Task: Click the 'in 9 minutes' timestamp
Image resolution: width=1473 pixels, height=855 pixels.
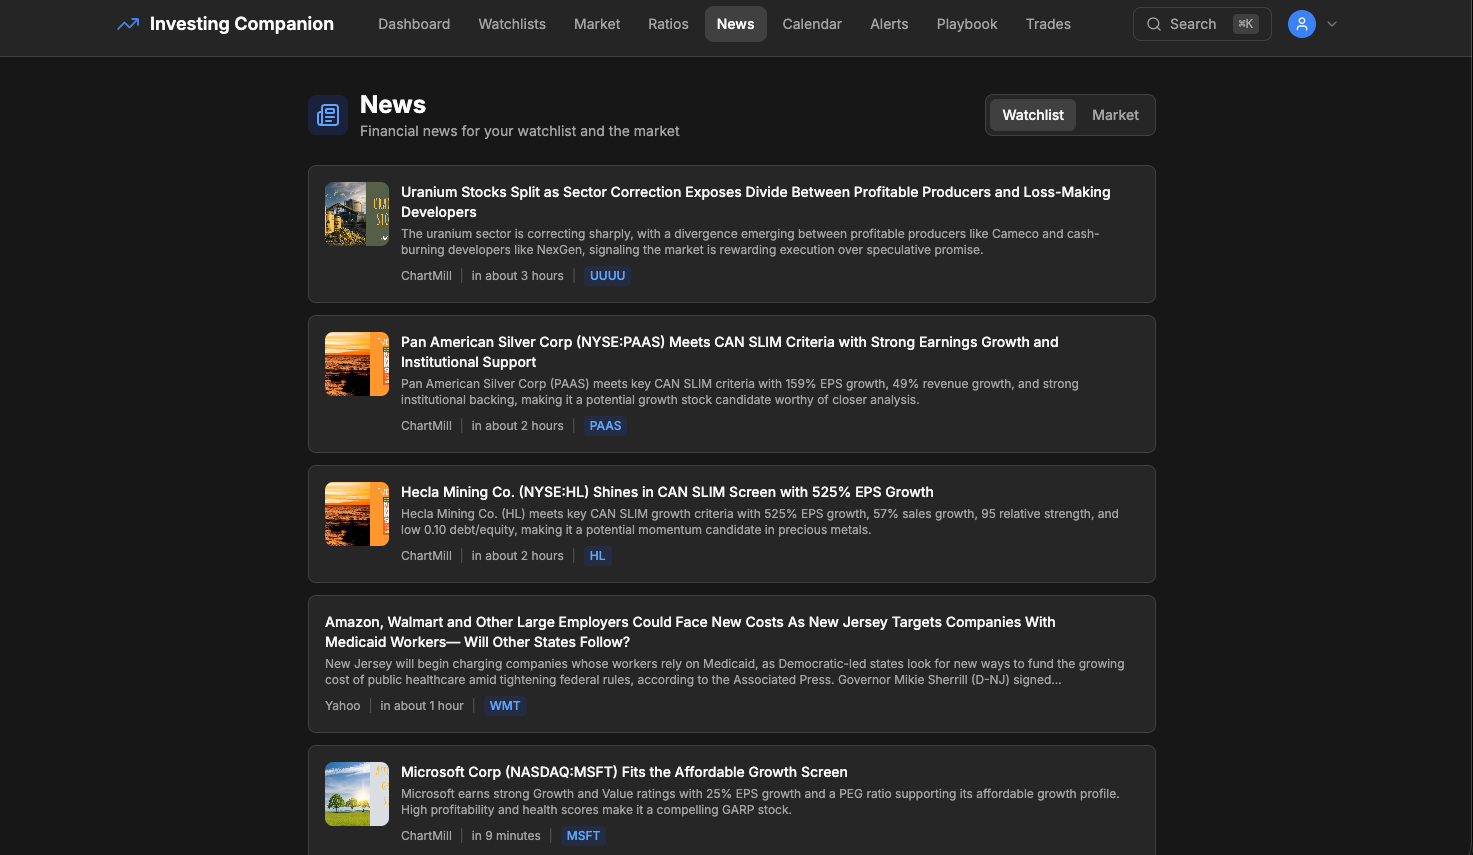Action: (506, 836)
